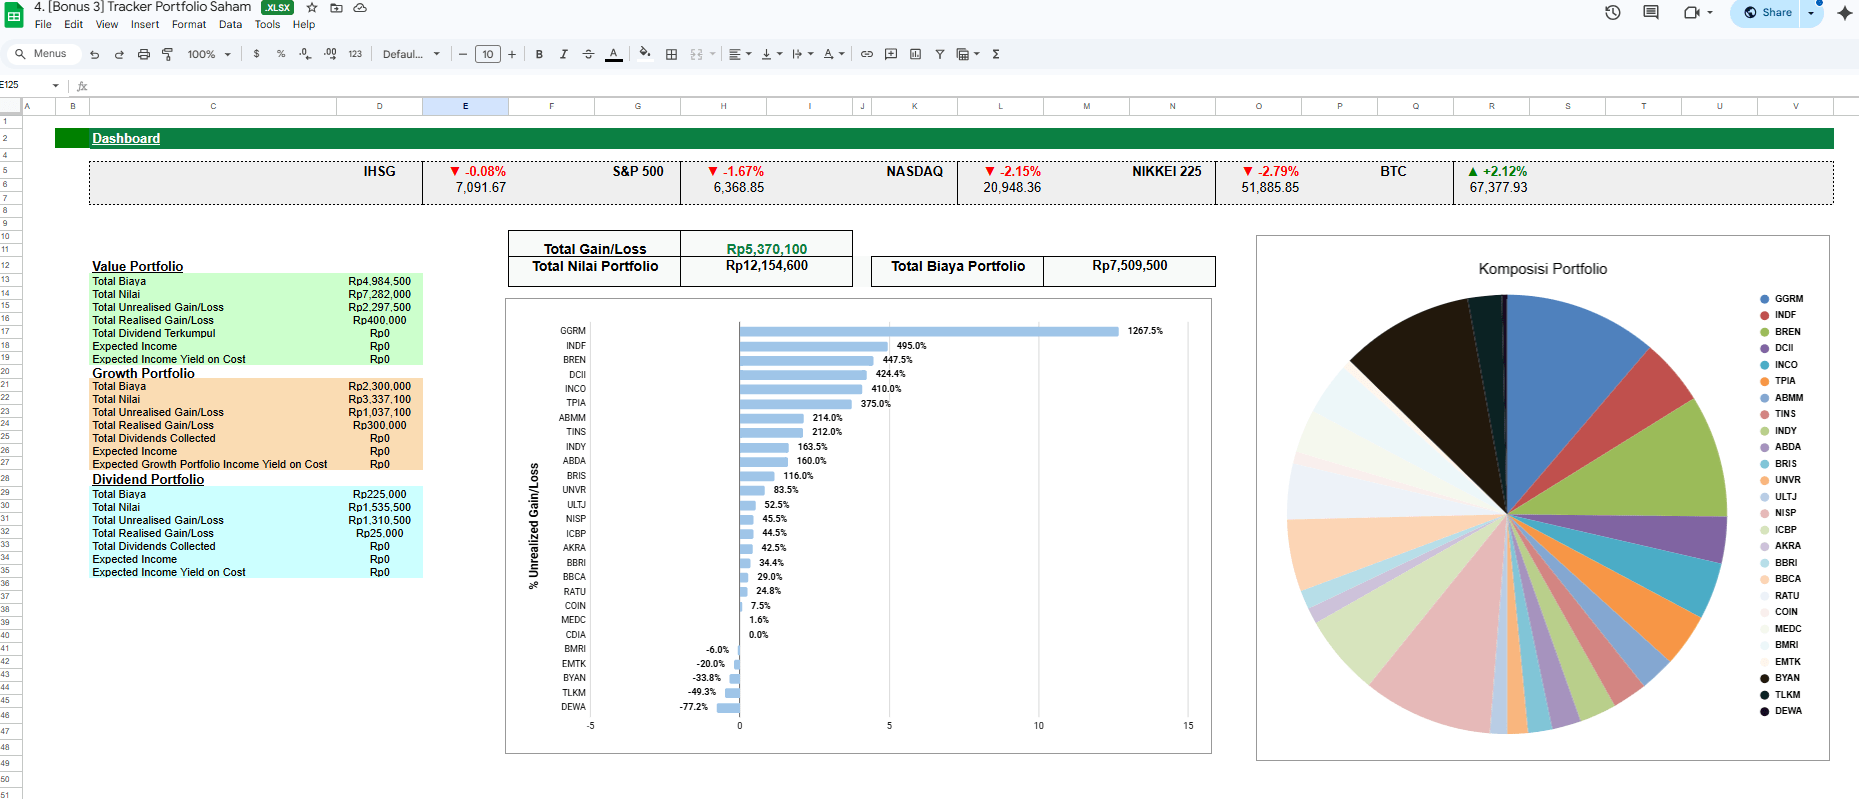
Task: Click the merge cells icon
Action: click(696, 54)
